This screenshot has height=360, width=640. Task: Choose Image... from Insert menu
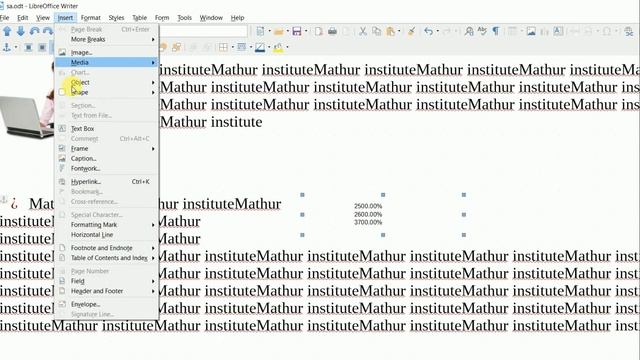[x=107, y=53]
